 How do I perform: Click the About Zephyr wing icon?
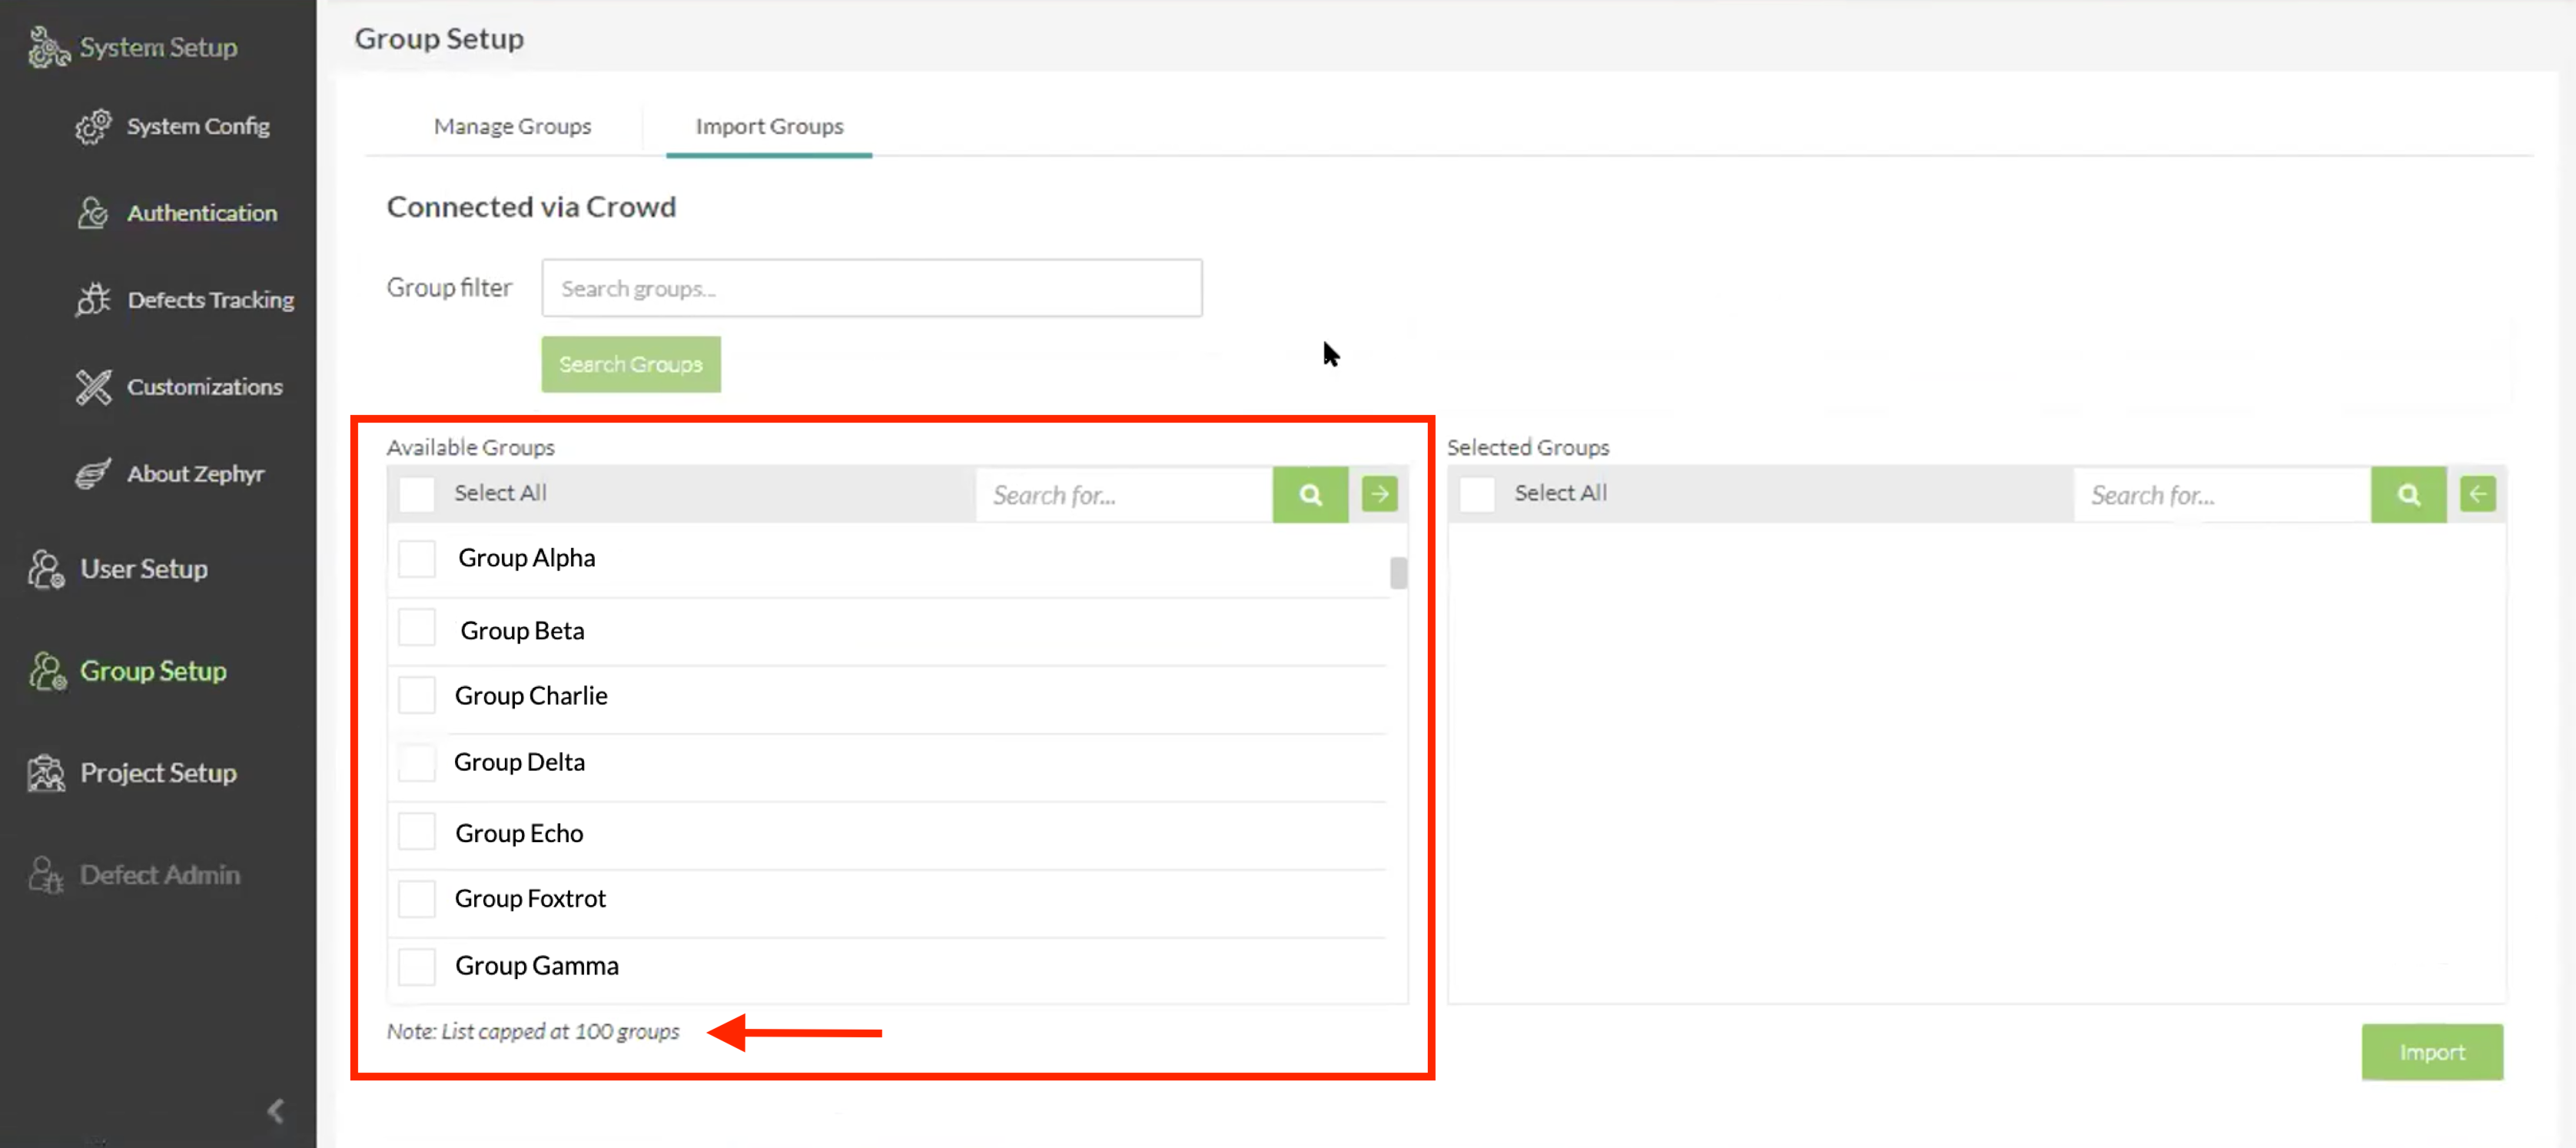[94, 473]
